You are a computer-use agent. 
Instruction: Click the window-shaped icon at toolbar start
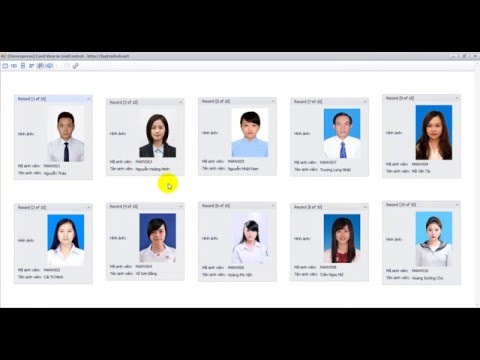point(5,66)
